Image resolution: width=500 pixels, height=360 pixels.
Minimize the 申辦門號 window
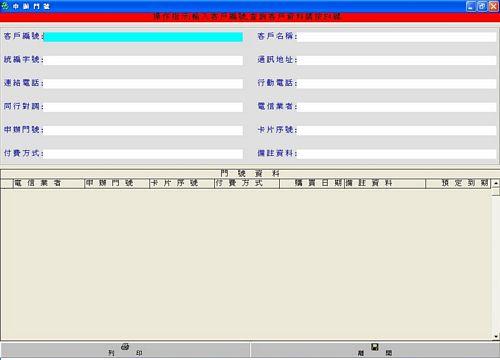coord(471,6)
